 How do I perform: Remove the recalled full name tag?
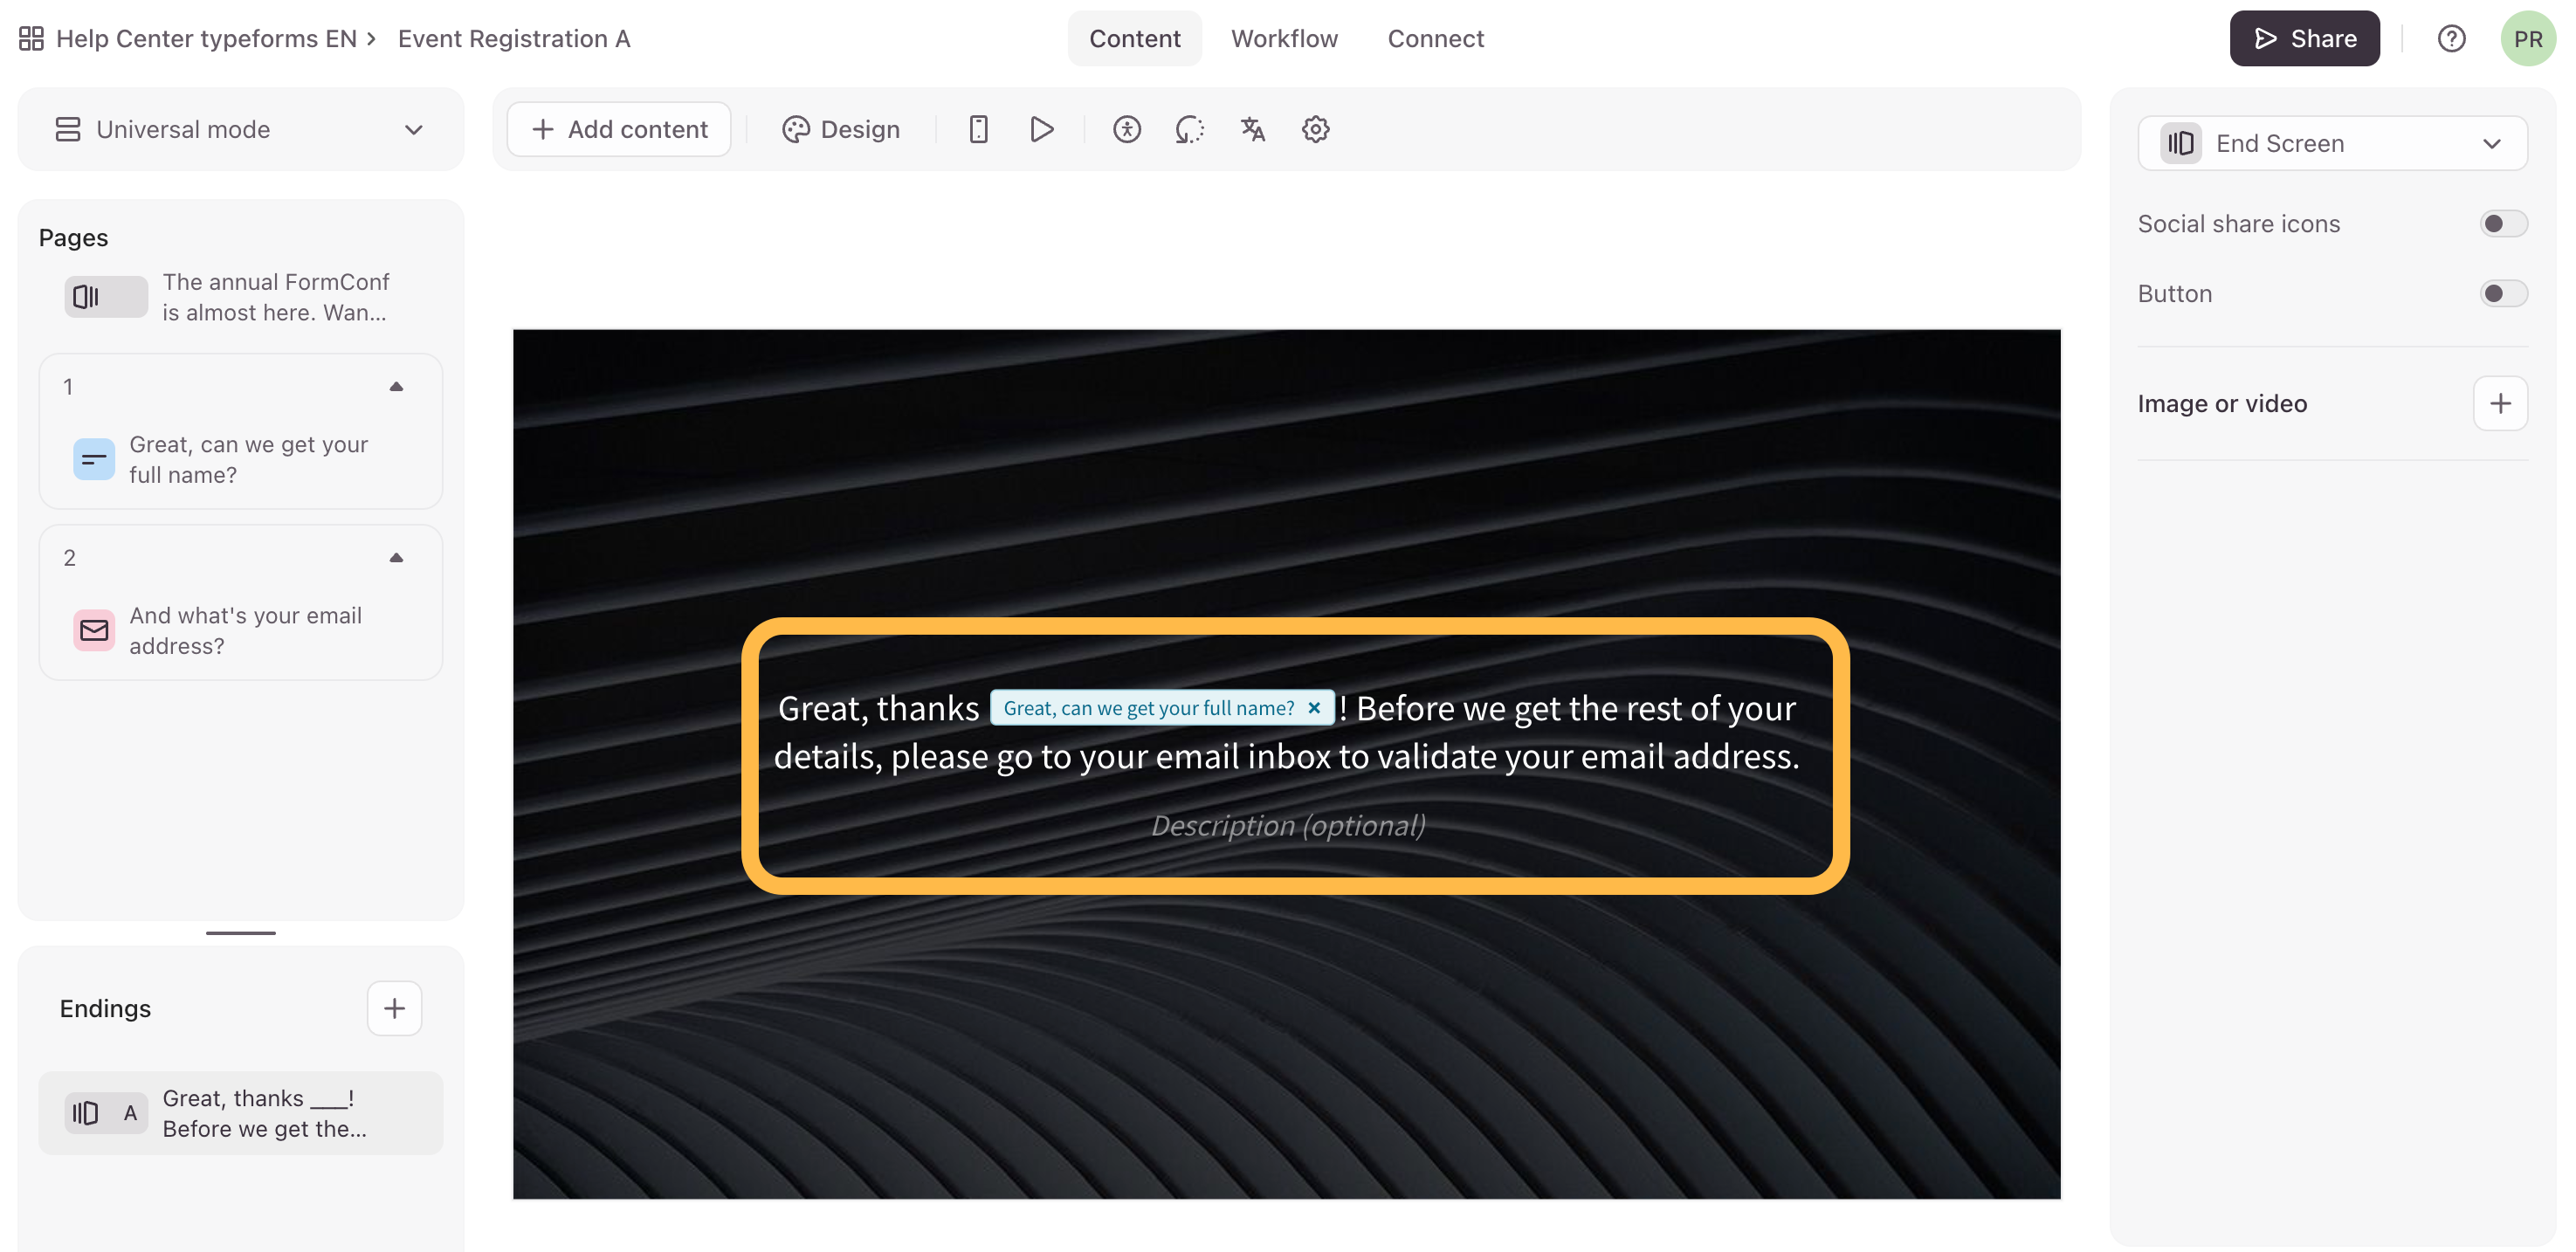[1314, 707]
